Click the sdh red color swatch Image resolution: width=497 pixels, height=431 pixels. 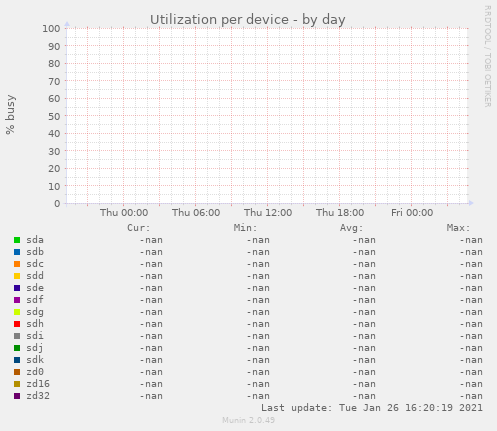17,324
